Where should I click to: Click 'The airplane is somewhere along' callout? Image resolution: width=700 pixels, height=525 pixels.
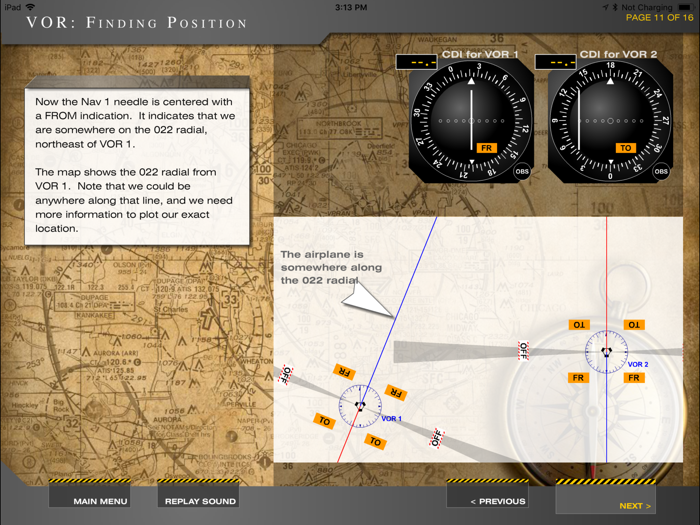click(x=331, y=267)
